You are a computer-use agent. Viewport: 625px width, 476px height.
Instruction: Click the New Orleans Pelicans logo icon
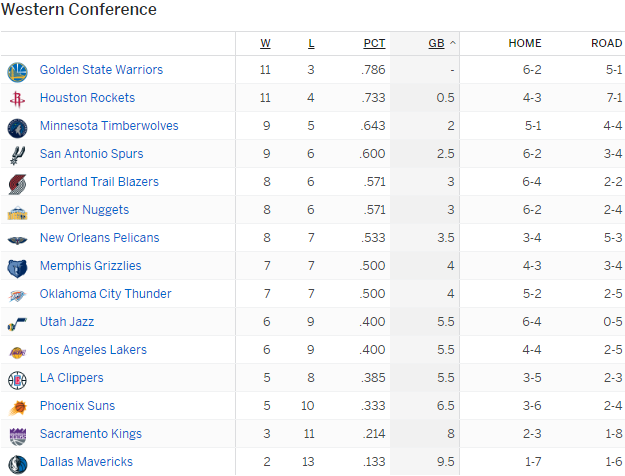coord(17,239)
